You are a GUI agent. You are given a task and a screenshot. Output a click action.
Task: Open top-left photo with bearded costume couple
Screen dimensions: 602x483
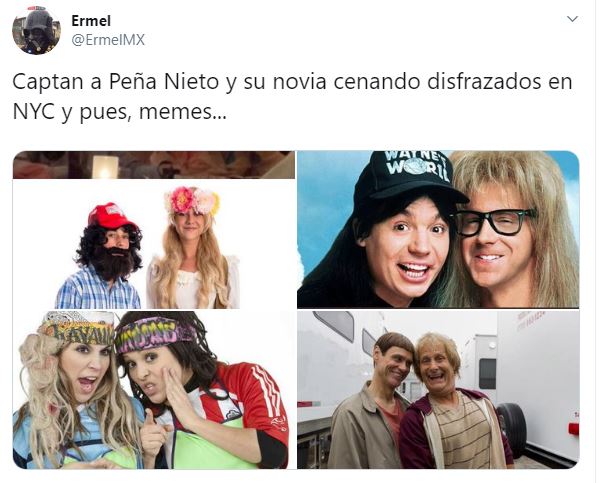pyautogui.click(x=154, y=230)
